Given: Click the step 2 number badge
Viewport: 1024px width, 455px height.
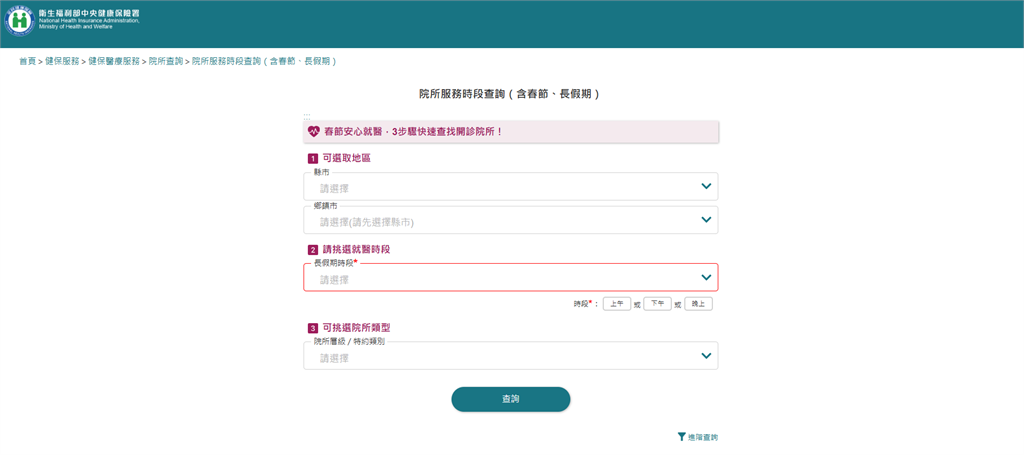Looking at the screenshot, I should (x=312, y=250).
